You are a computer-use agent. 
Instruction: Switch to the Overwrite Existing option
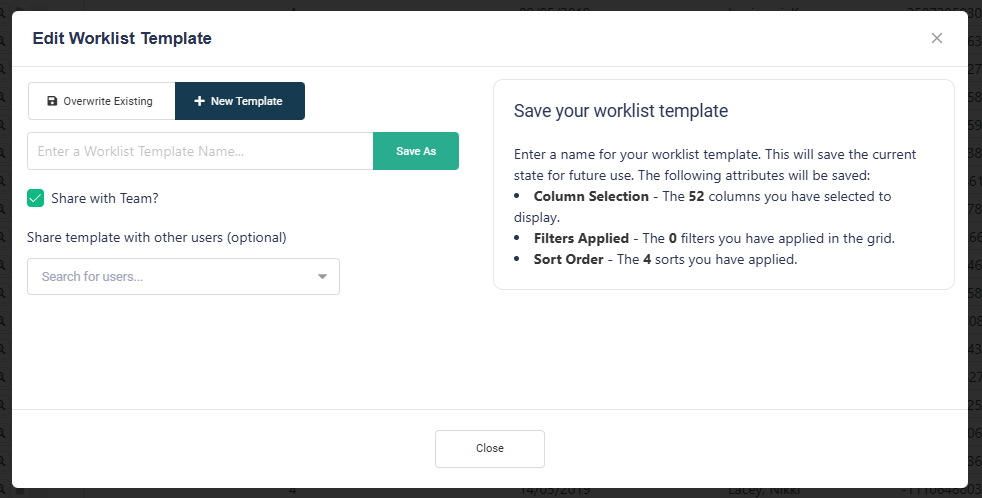tap(102, 101)
